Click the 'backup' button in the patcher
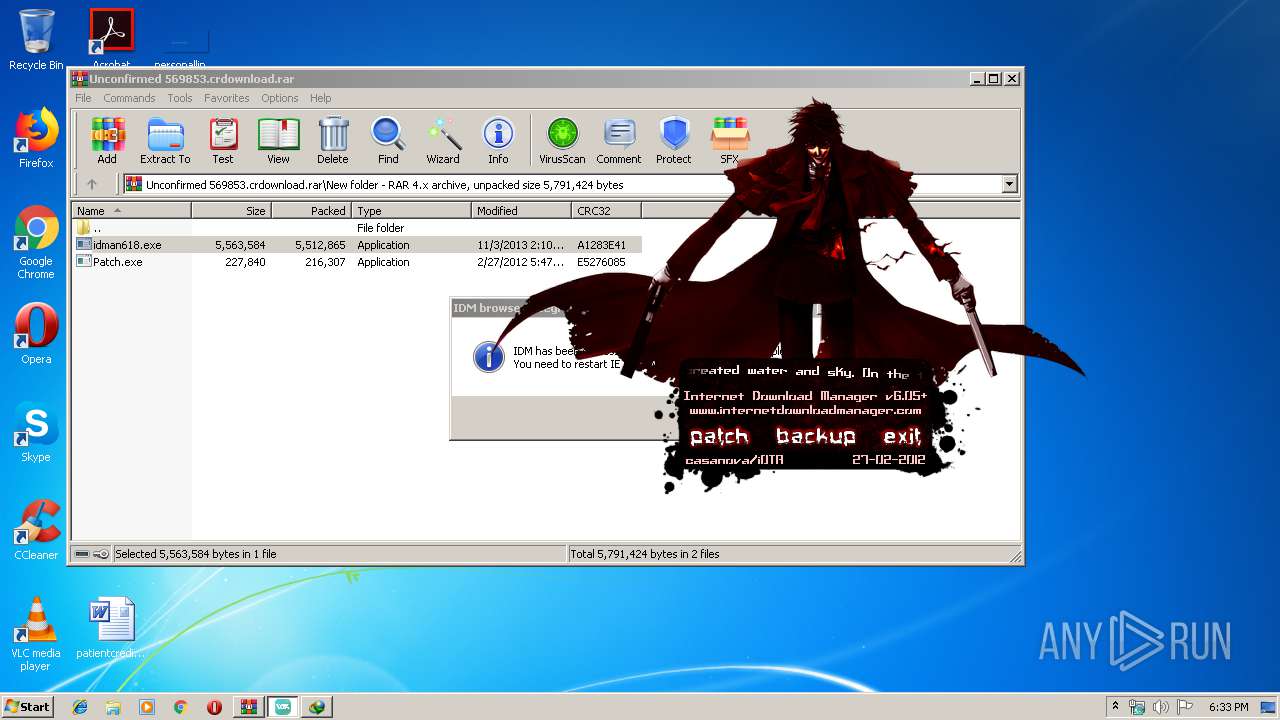Image resolution: width=1280 pixels, height=720 pixels. click(816, 437)
